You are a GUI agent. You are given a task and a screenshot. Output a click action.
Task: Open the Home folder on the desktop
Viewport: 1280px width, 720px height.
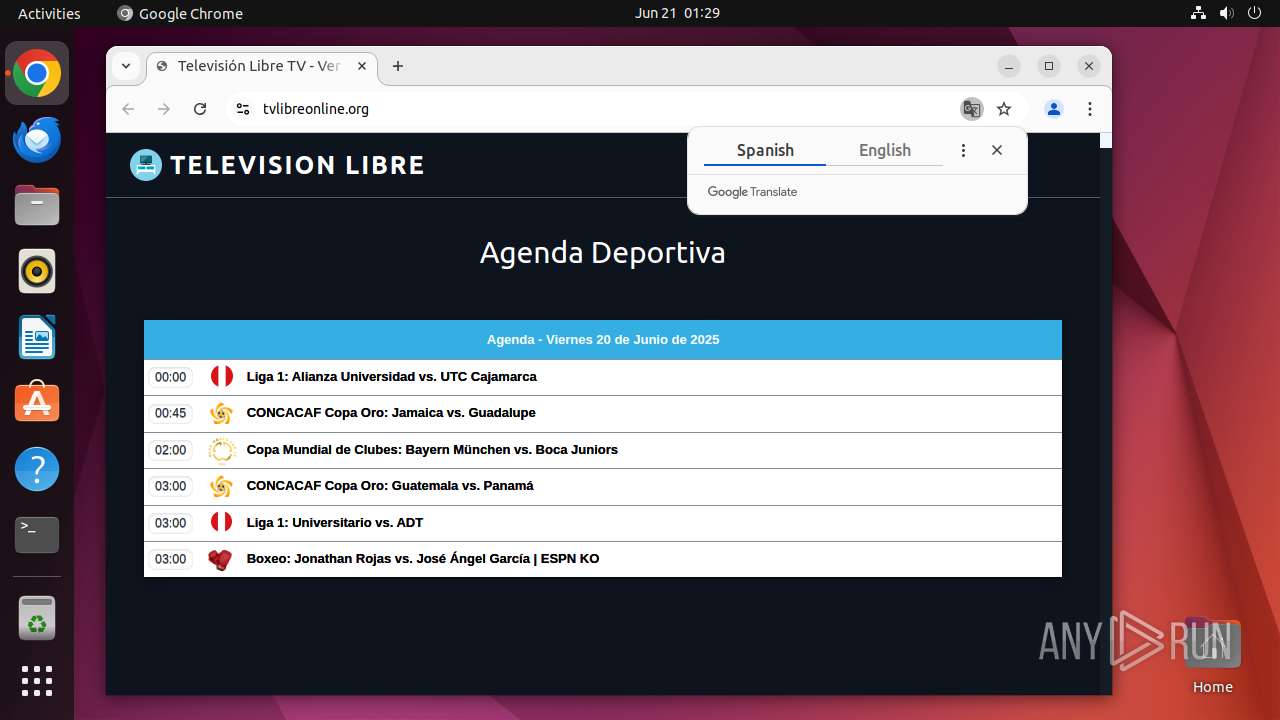(x=1212, y=655)
